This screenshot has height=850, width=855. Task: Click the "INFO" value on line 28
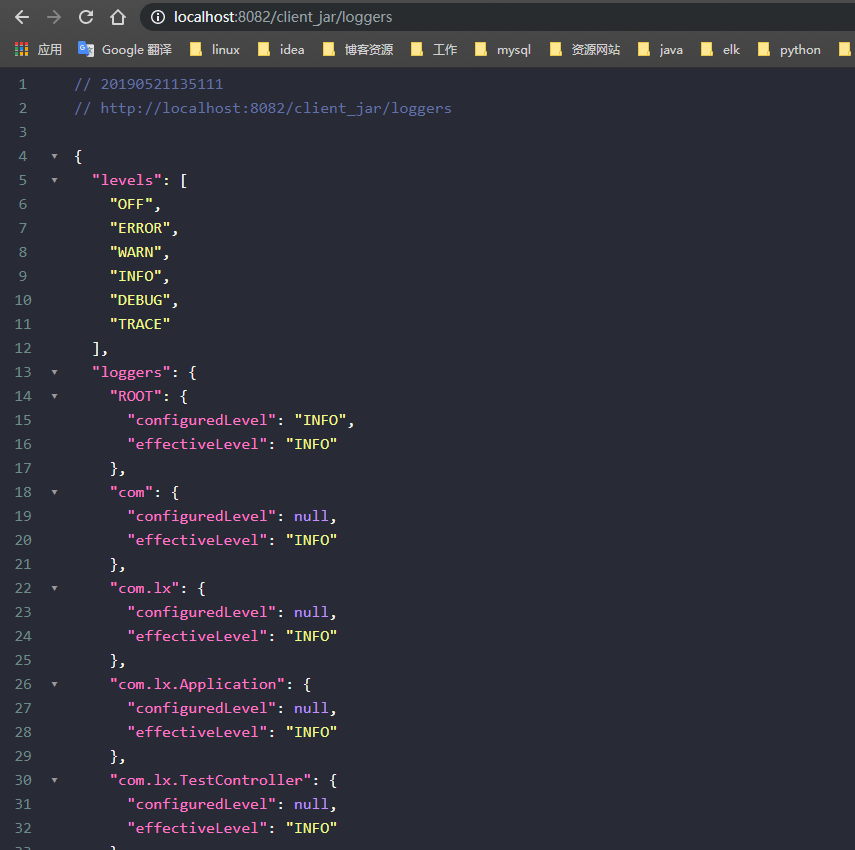point(311,732)
